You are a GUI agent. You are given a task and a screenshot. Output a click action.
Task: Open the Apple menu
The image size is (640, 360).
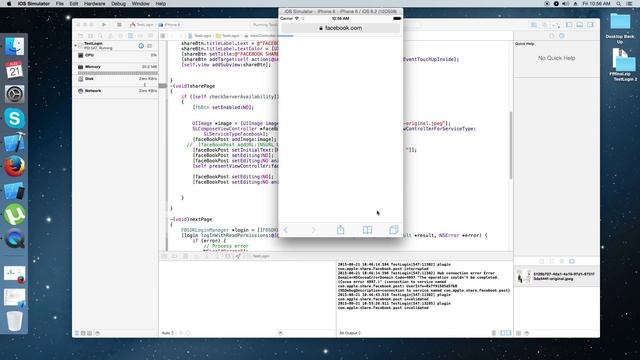click(9, 4)
